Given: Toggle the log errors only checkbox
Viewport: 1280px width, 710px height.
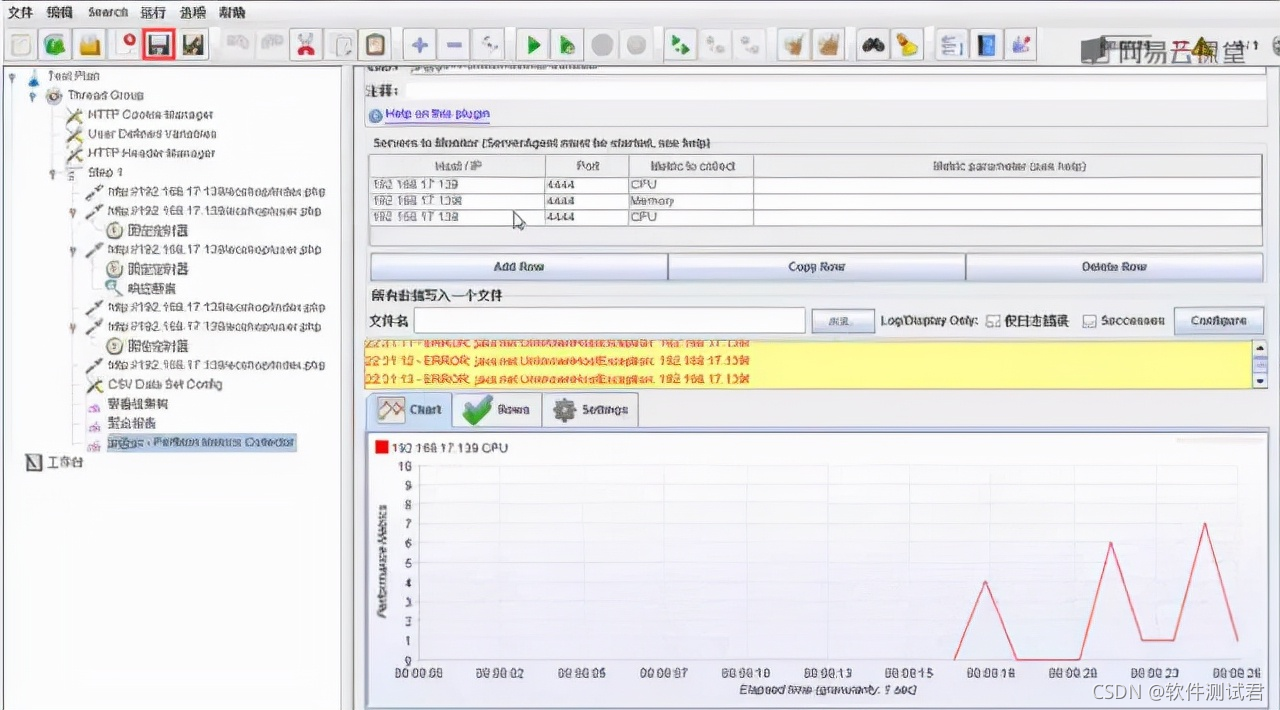Looking at the screenshot, I should [993, 321].
